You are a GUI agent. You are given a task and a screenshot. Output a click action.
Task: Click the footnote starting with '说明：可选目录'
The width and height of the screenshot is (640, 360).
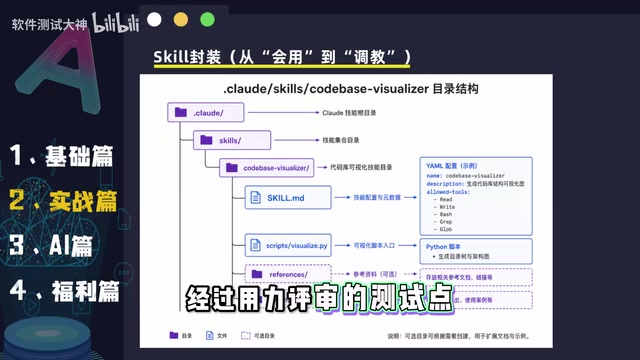(459, 336)
